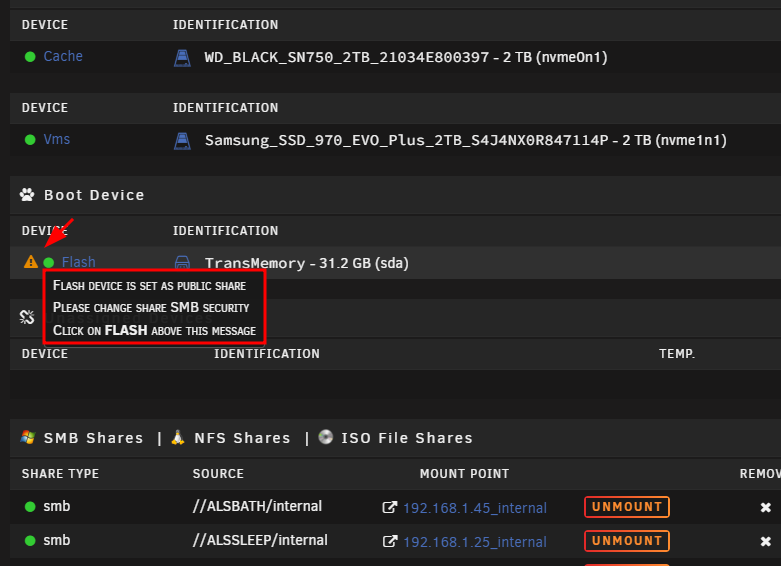Click the green status dot next to Vms
The height and width of the screenshot is (566, 781).
pos(30,140)
